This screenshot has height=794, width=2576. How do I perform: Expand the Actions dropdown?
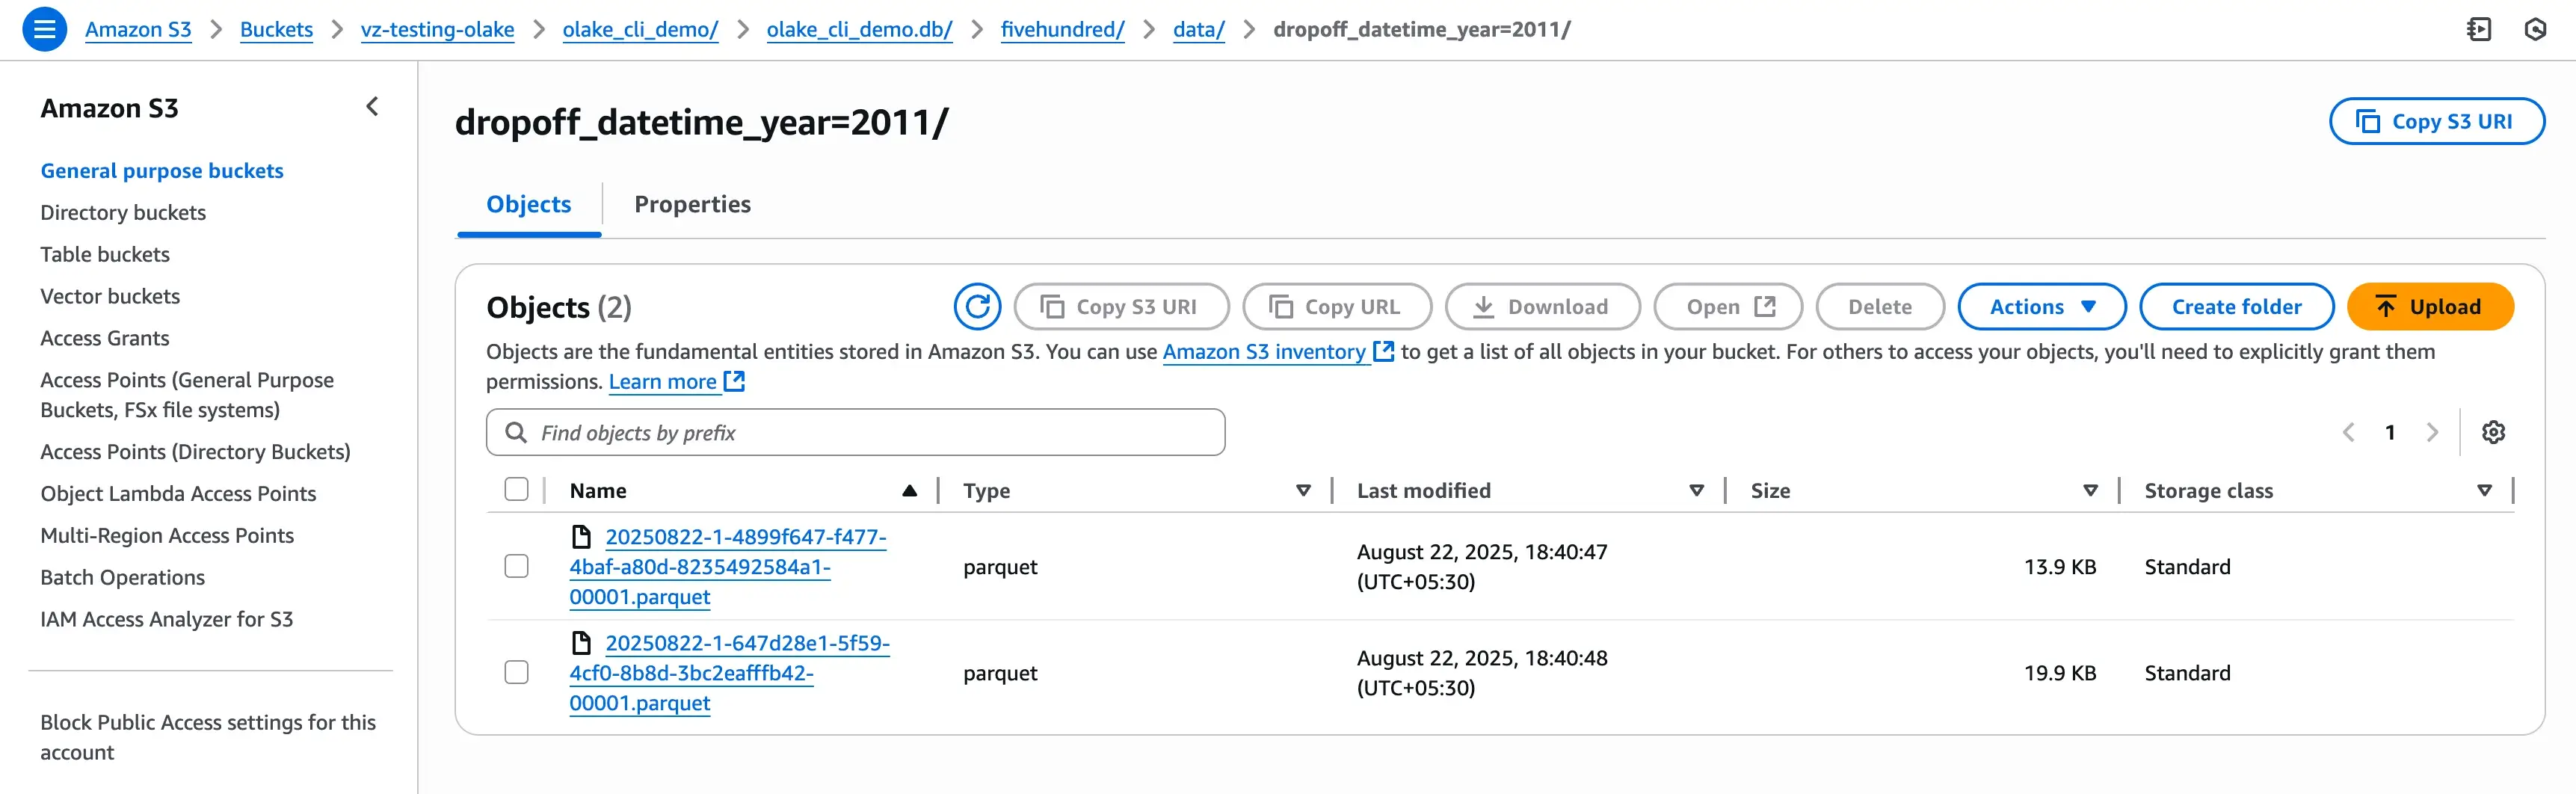(2041, 307)
